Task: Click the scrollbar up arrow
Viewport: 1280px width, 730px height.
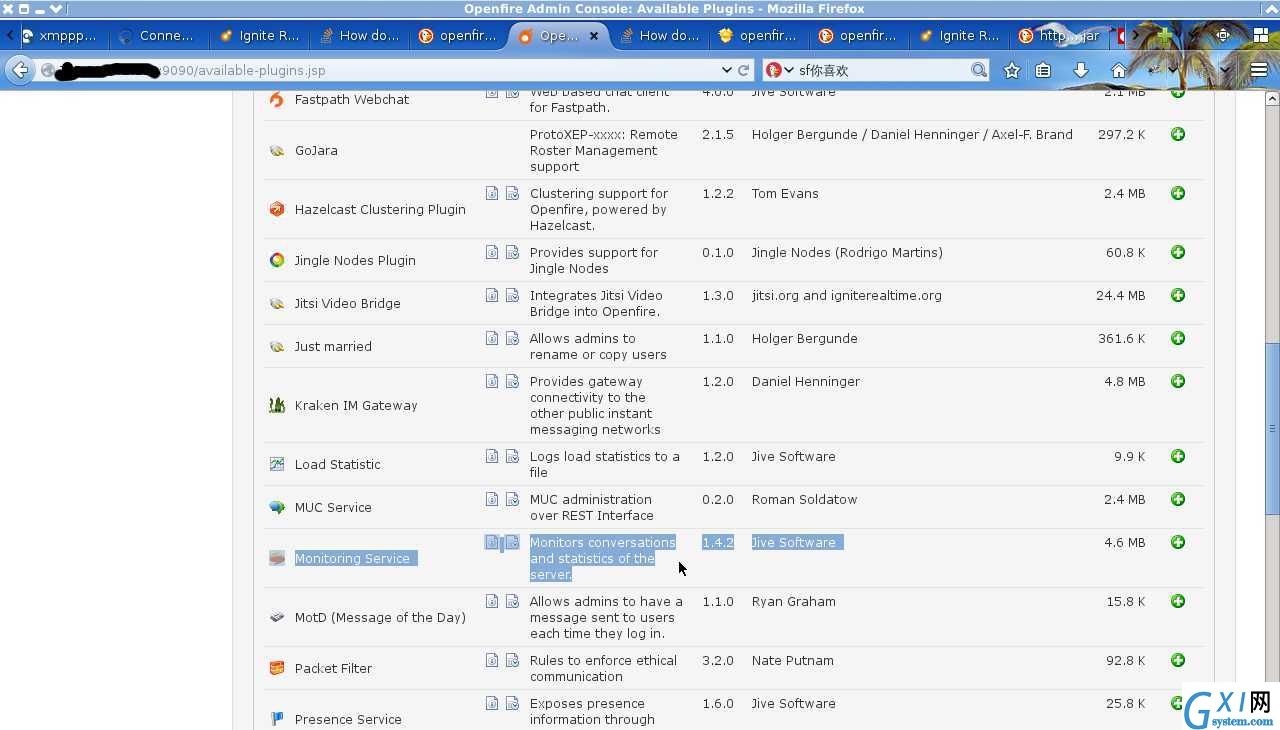Action: click(x=1272, y=98)
